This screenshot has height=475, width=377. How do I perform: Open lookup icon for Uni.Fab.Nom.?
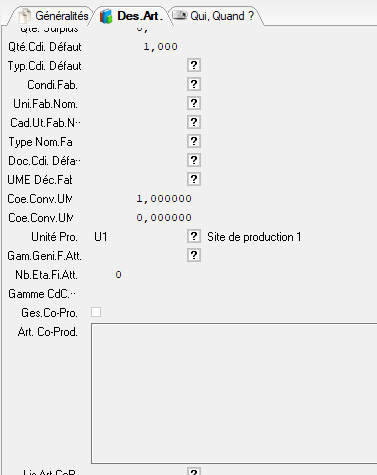click(194, 103)
